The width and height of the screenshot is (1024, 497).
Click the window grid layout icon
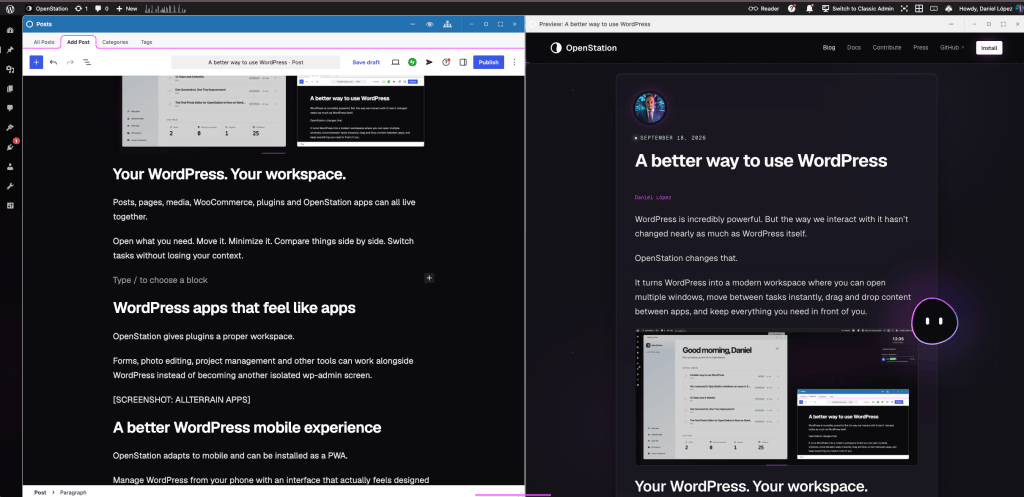tap(919, 8)
